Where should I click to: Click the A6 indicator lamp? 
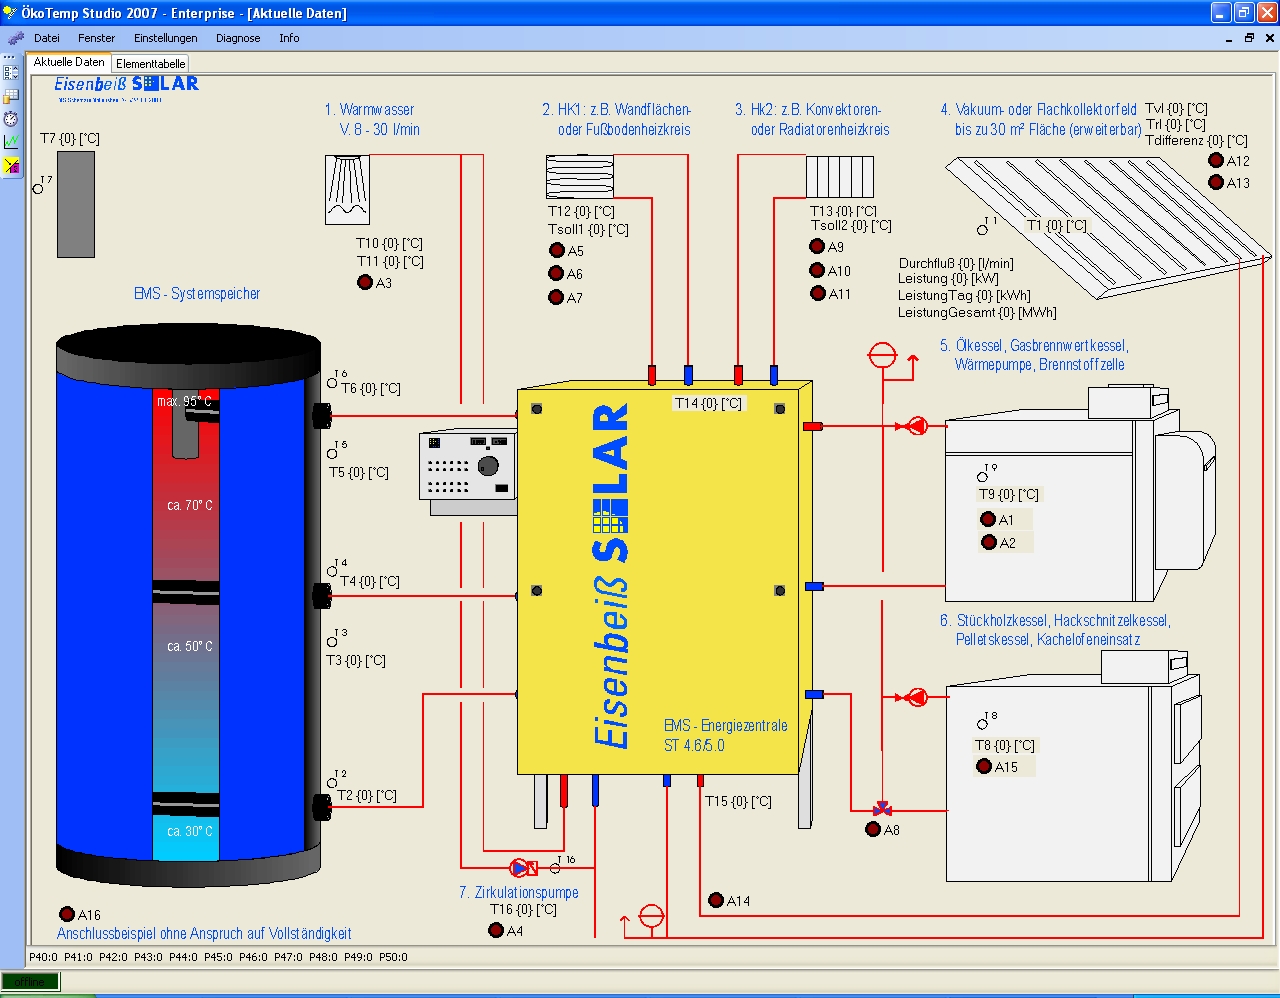pyautogui.click(x=557, y=273)
